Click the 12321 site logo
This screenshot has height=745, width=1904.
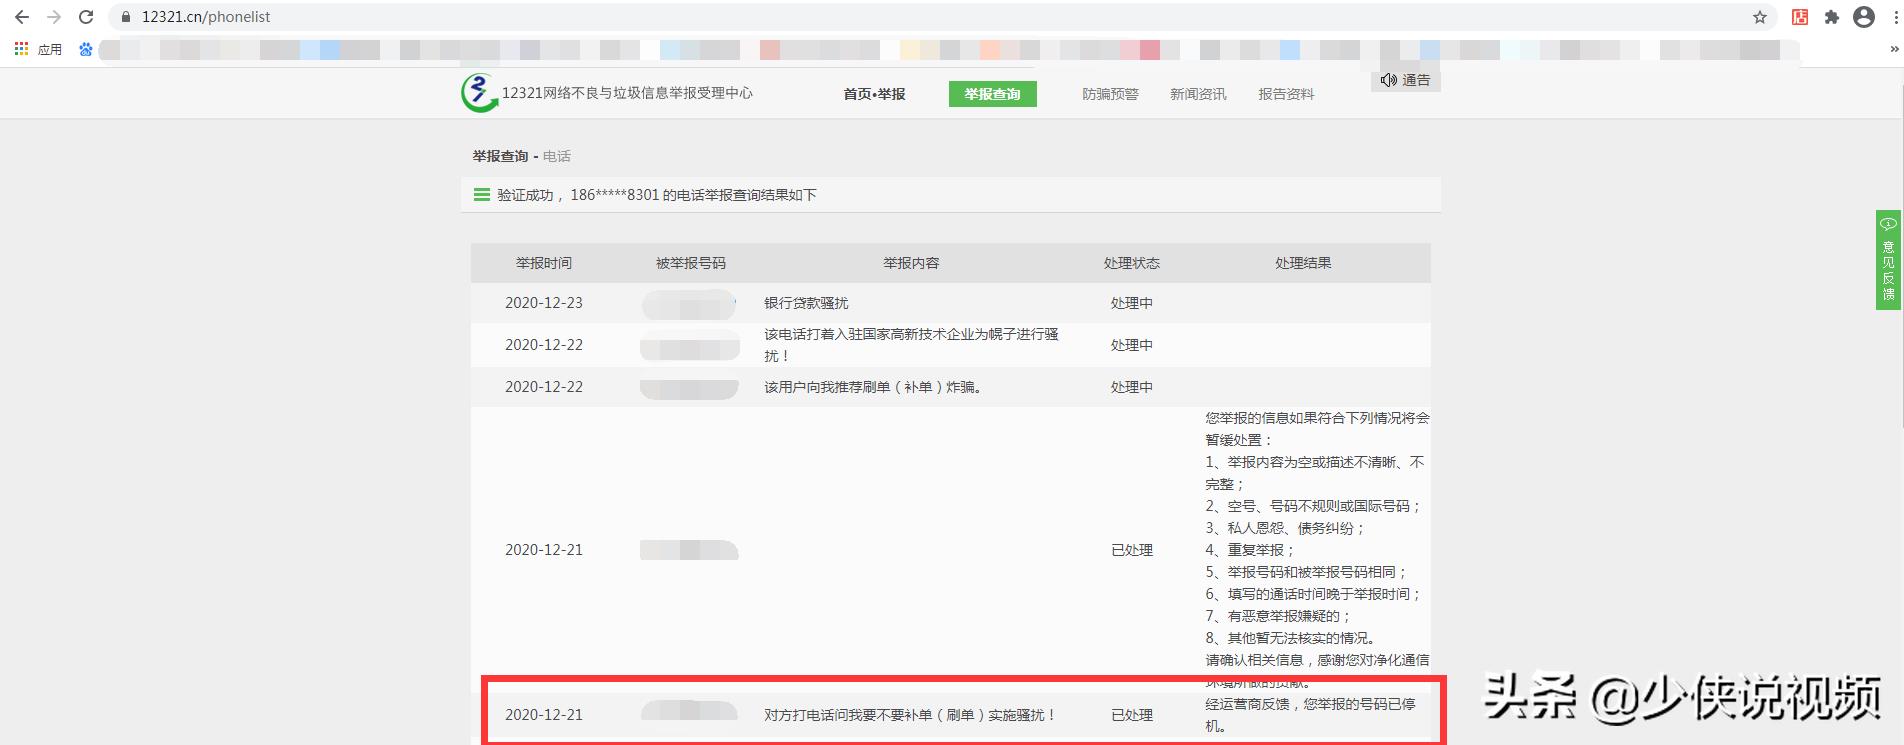click(479, 93)
